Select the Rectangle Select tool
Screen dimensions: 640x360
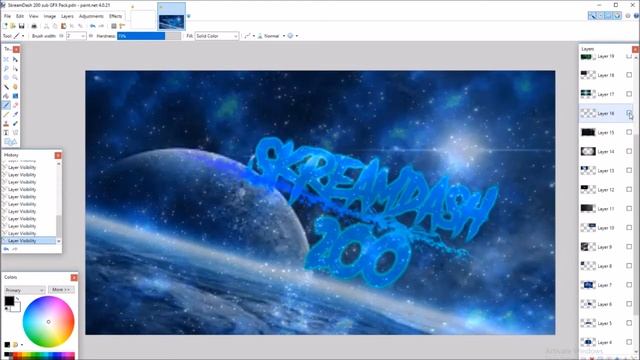click(6, 60)
